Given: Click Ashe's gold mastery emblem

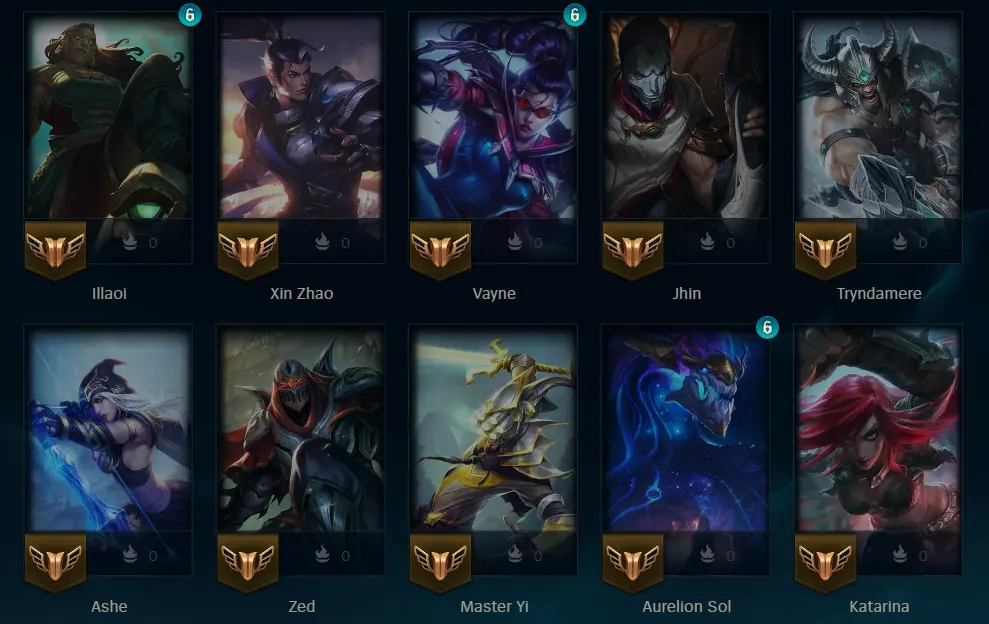Looking at the screenshot, I should (x=56, y=563).
